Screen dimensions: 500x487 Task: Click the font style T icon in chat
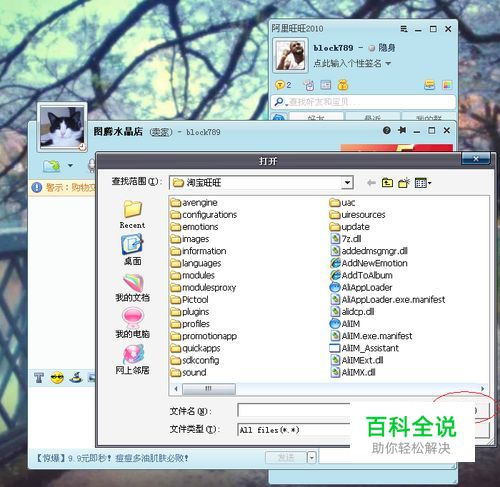(x=39, y=378)
